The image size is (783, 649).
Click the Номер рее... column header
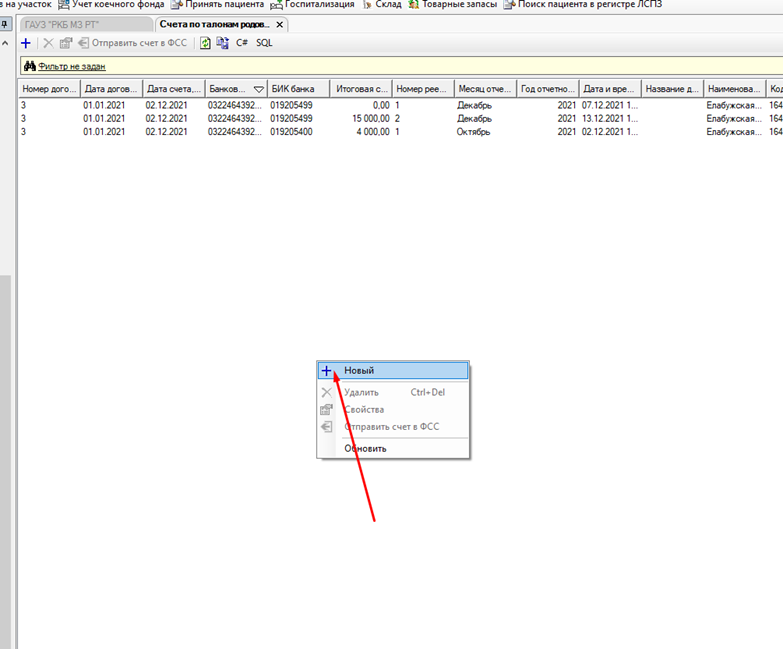(423, 89)
